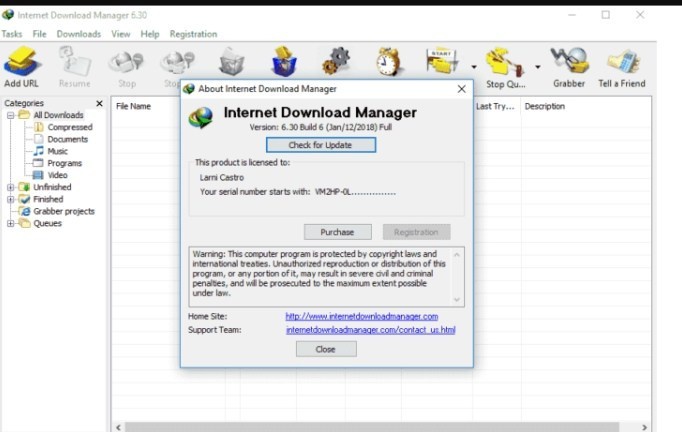Viewport: 682px width, 432px height.
Task: Click the horizontal scrollbar left arrow
Action: (x=118, y=427)
